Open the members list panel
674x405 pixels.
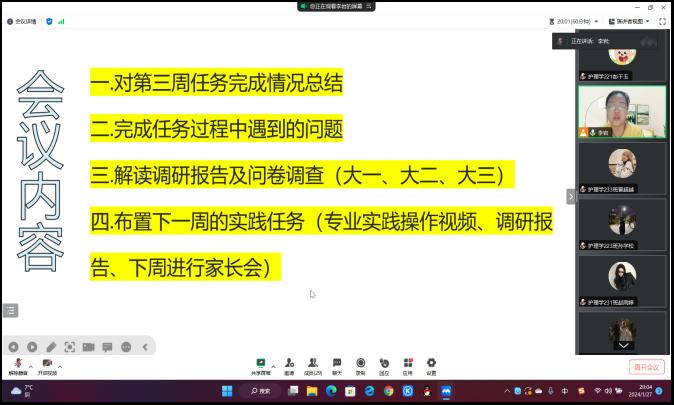(x=313, y=364)
